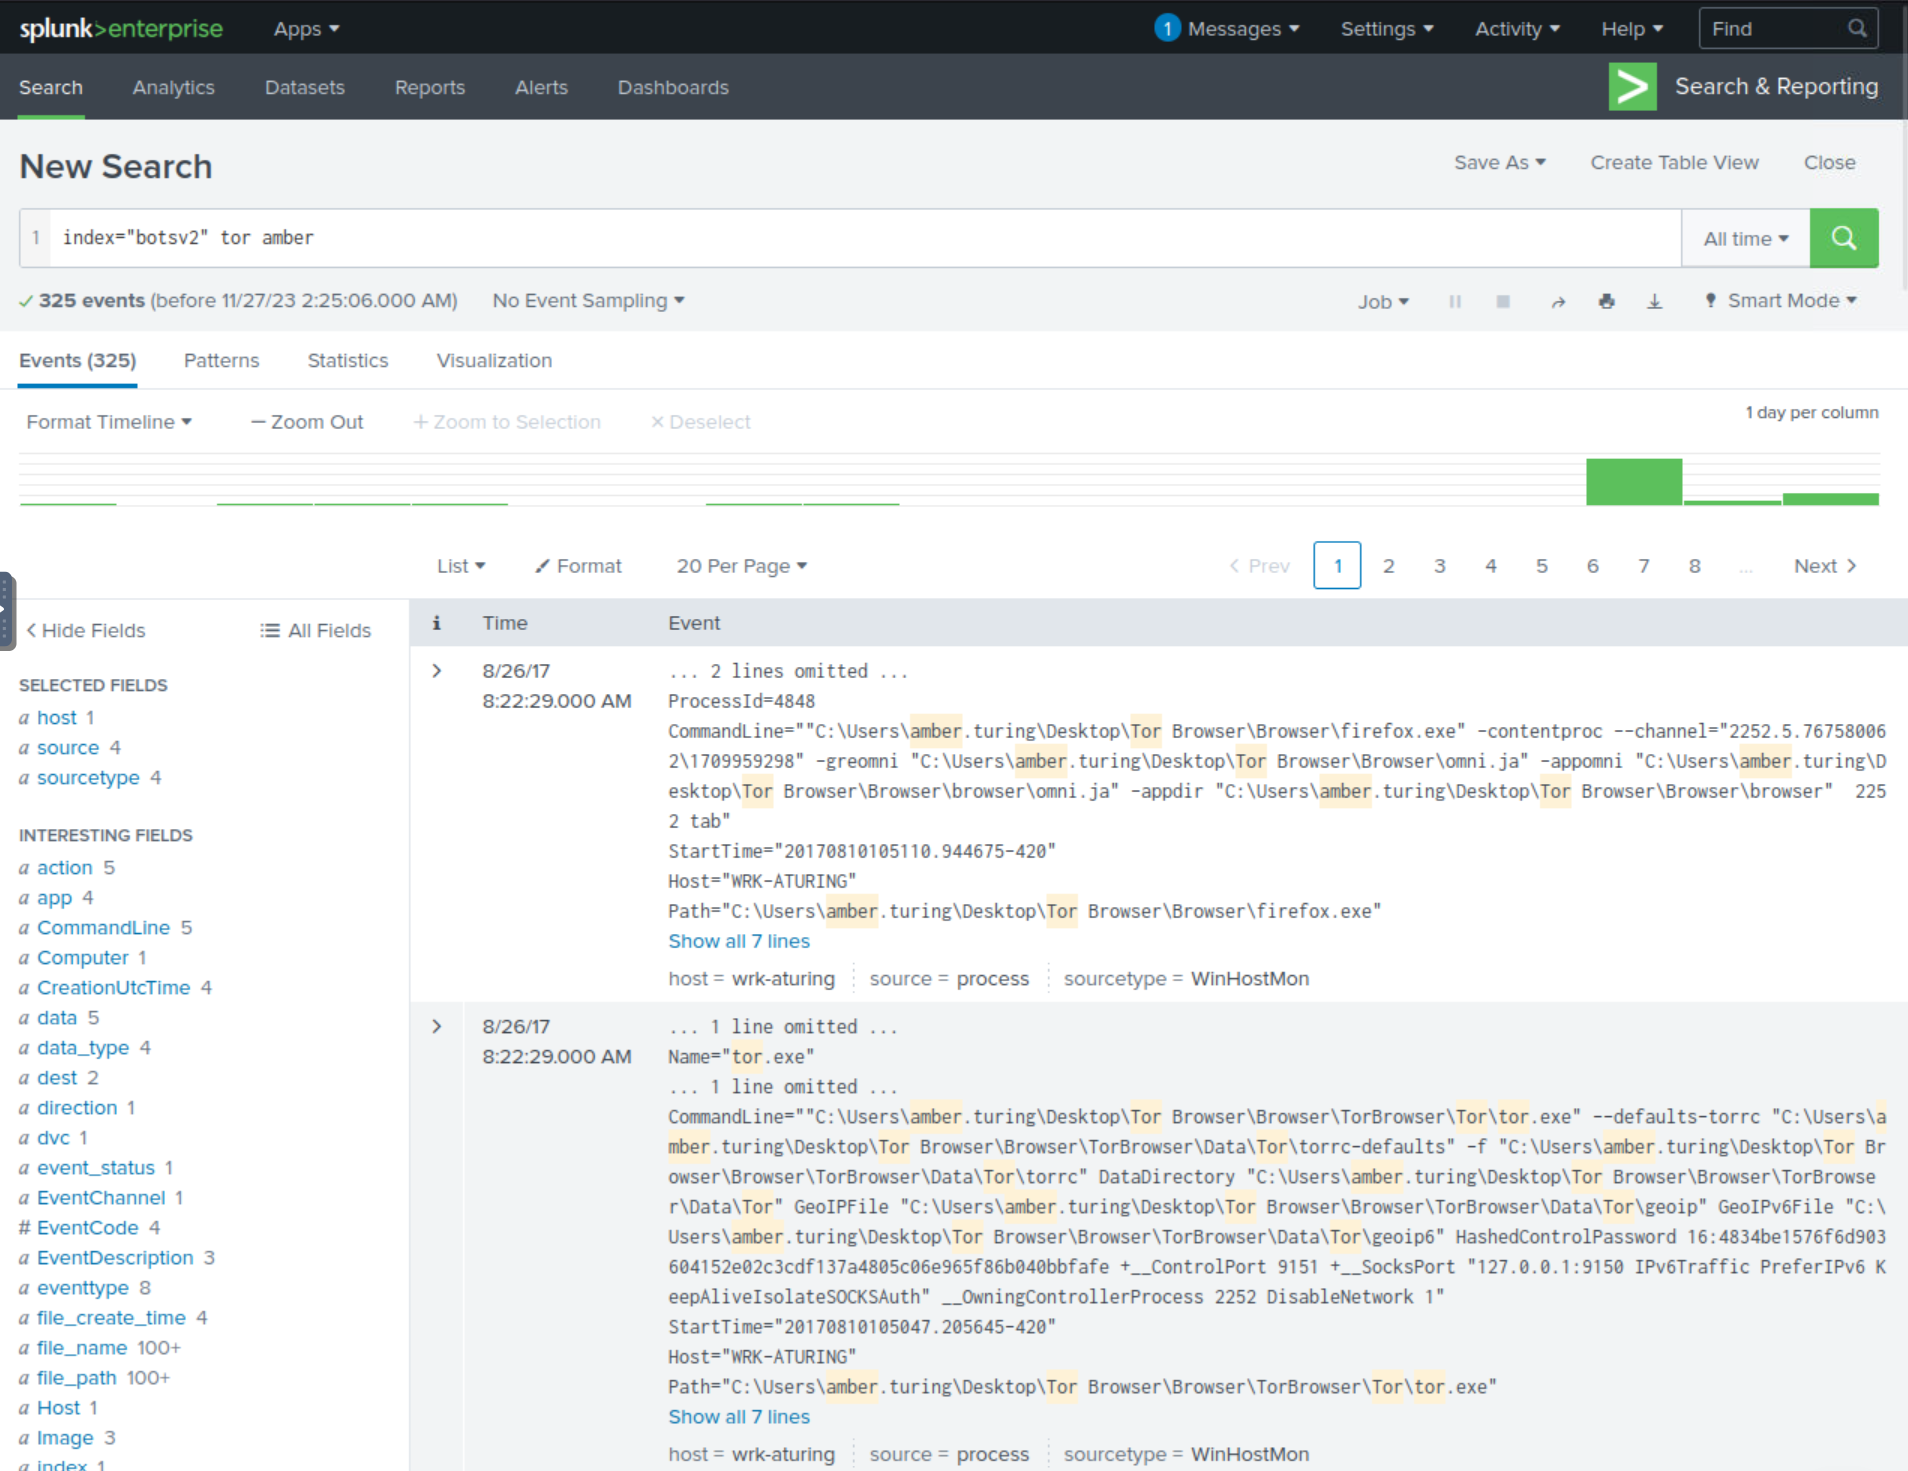
Task: Select the sourcetype field
Action: [88, 778]
